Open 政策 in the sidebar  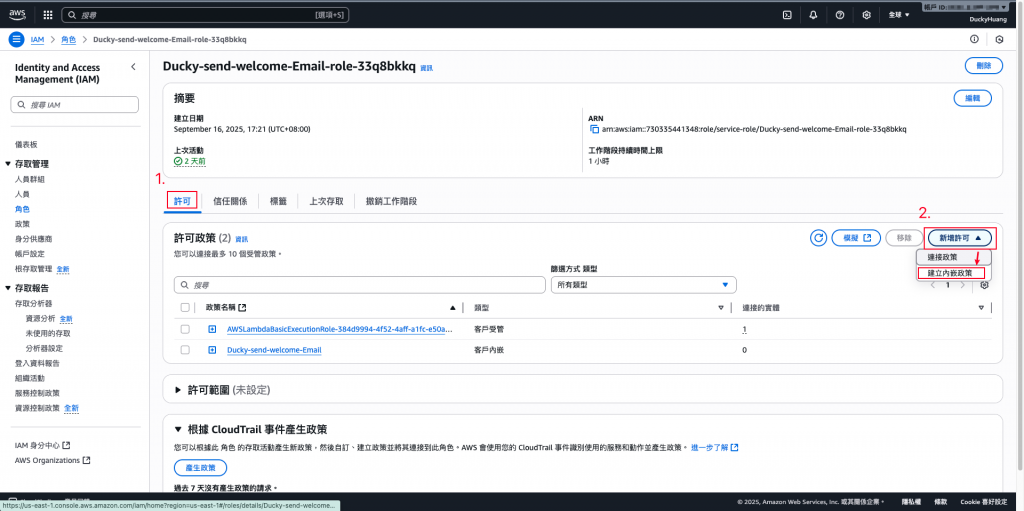point(22,224)
